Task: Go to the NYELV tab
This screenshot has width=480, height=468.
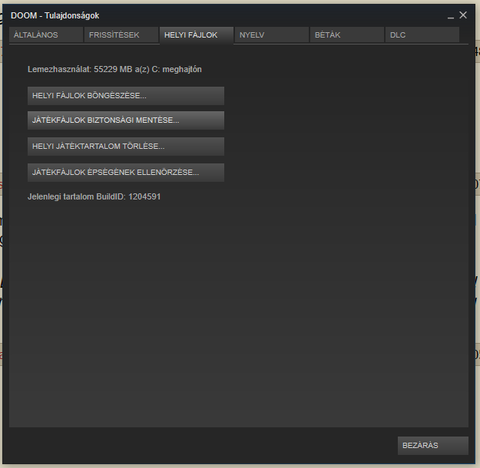Action: pyautogui.click(x=272, y=35)
